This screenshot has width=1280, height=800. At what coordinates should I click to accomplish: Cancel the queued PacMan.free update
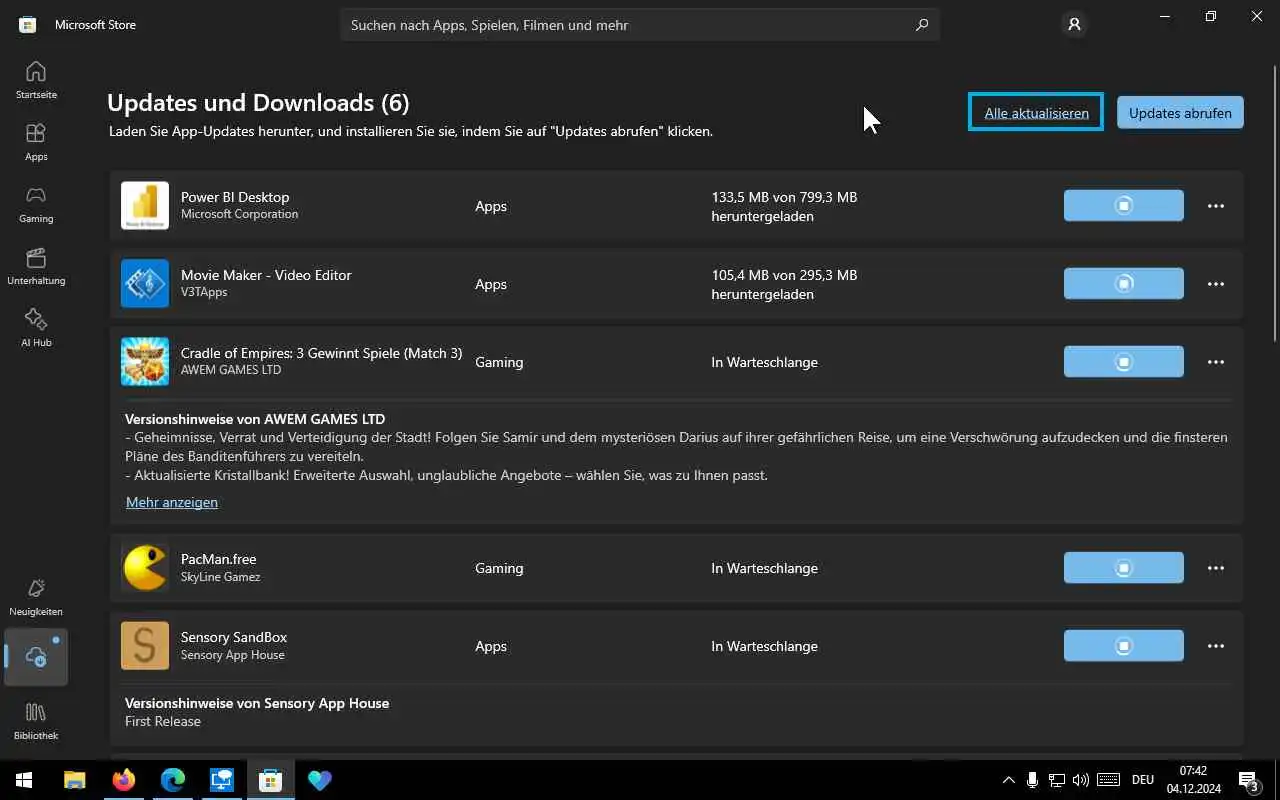(x=1123, y=568)
